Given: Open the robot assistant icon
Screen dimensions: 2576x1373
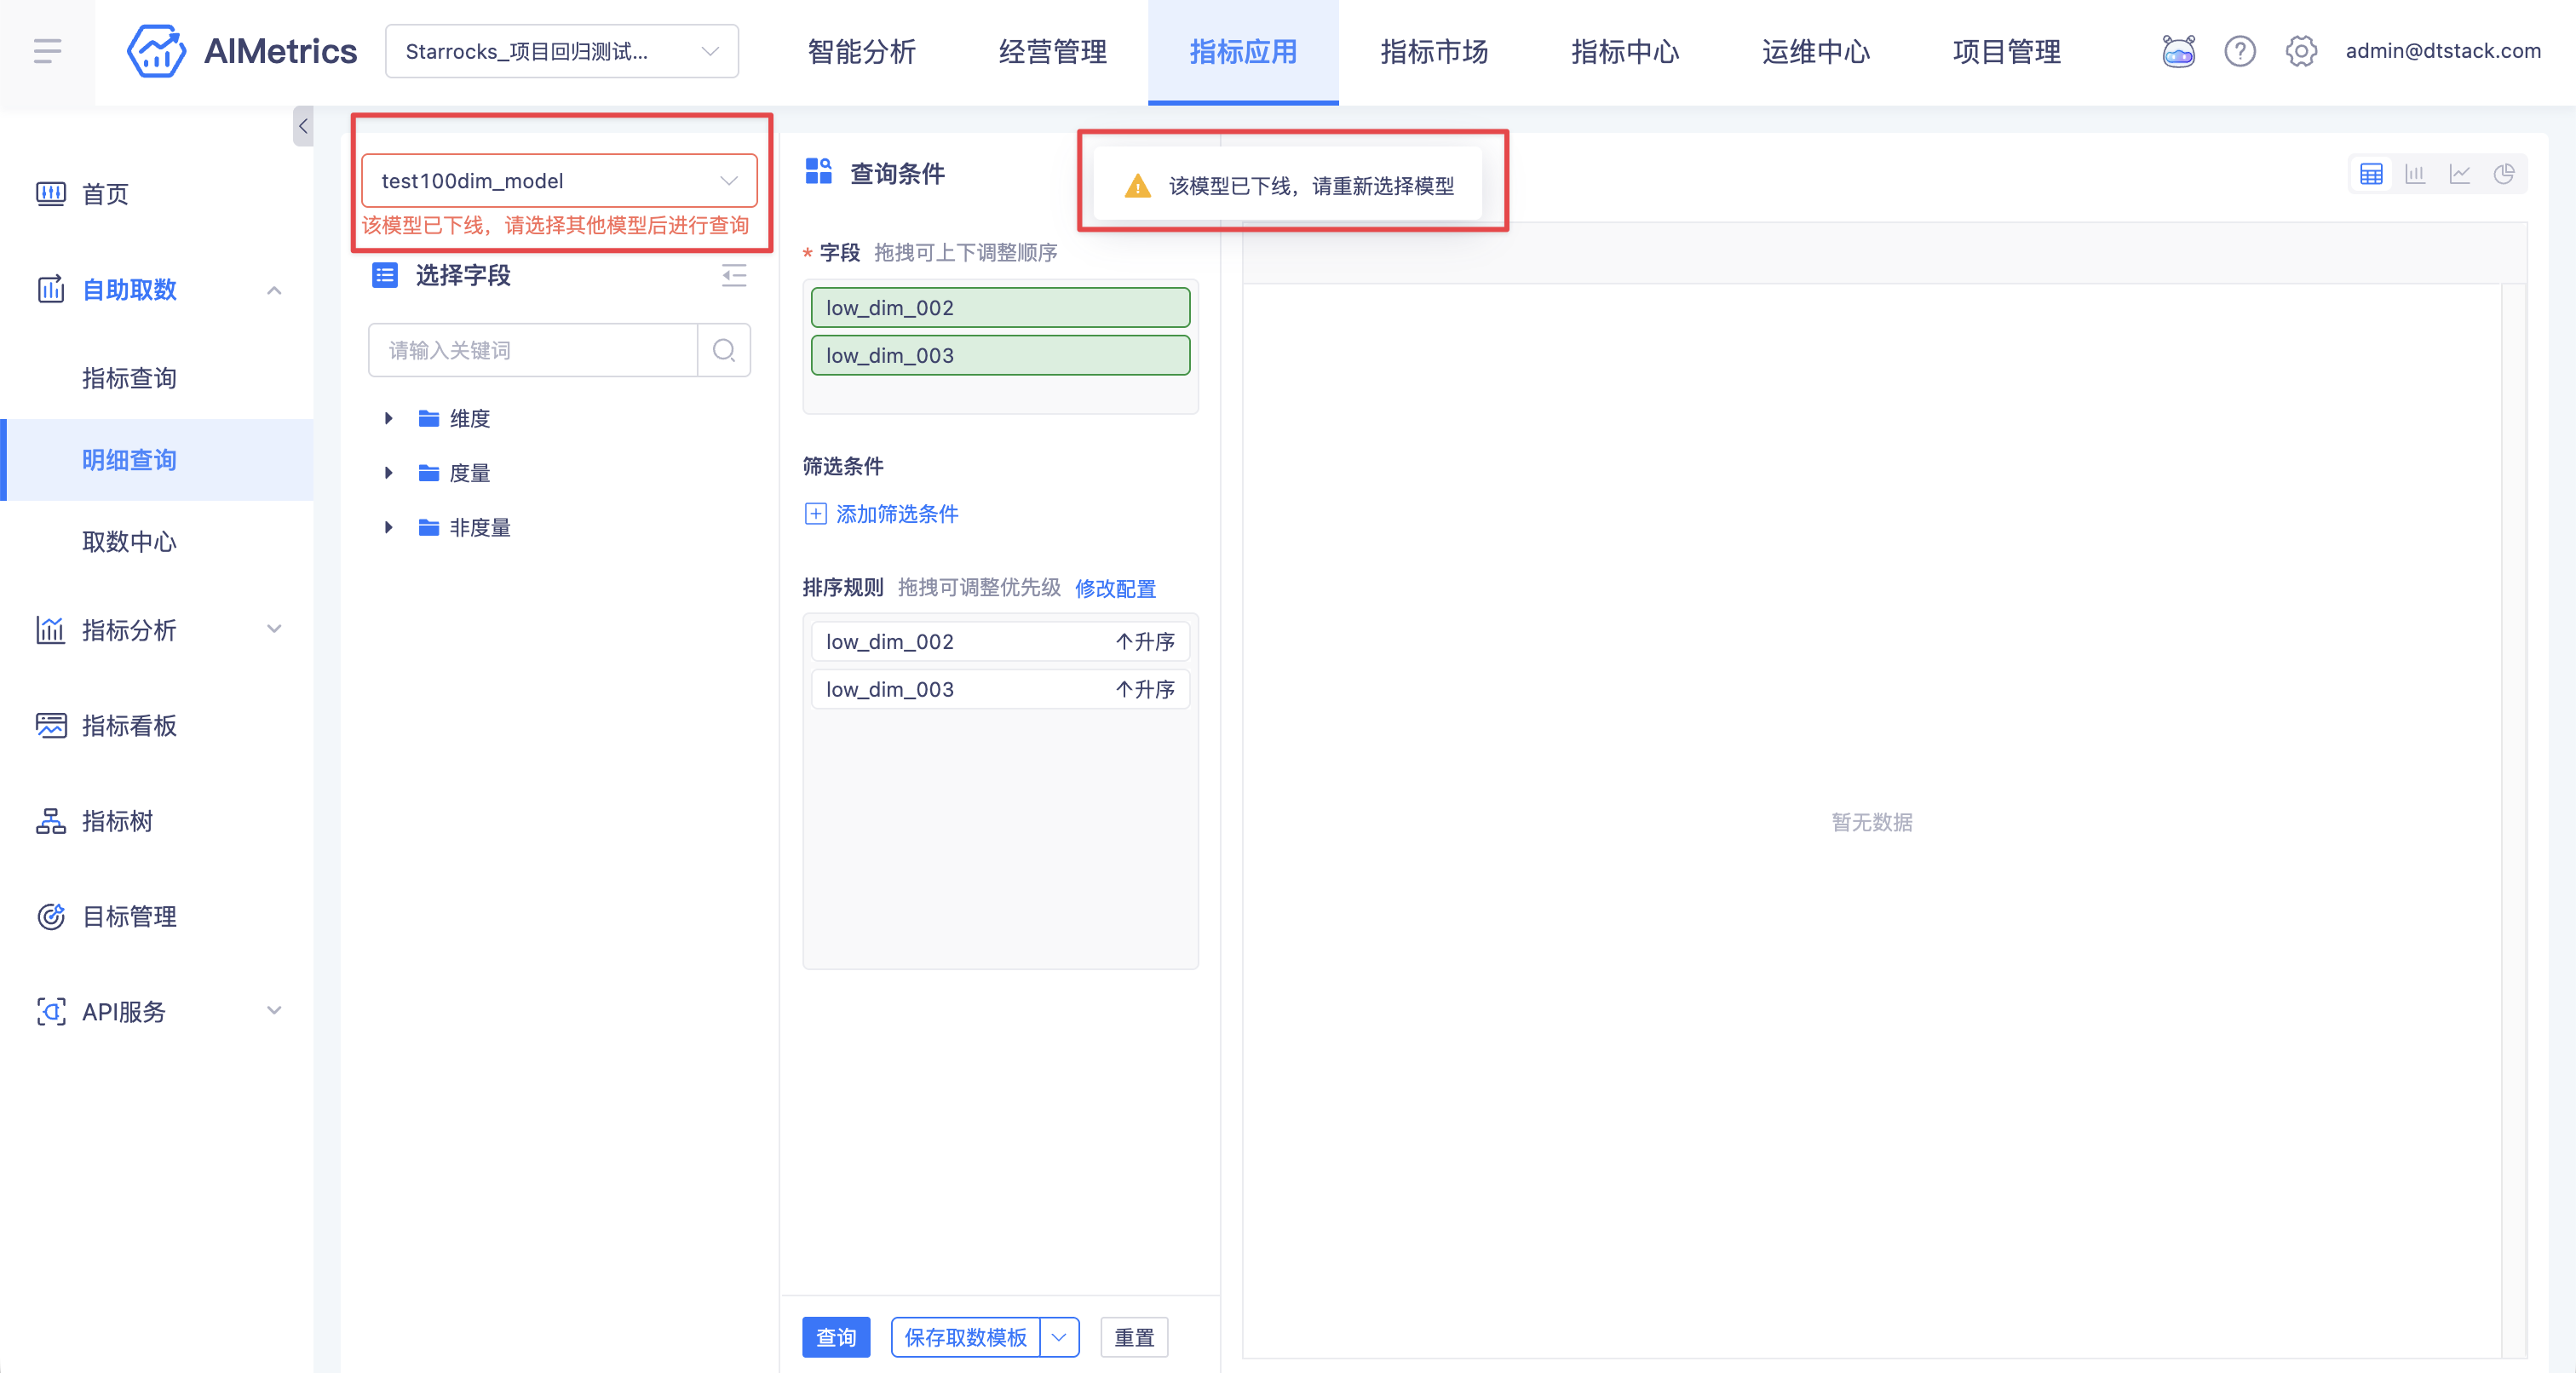Looking at the screenshot, I should coord(2178,51).
